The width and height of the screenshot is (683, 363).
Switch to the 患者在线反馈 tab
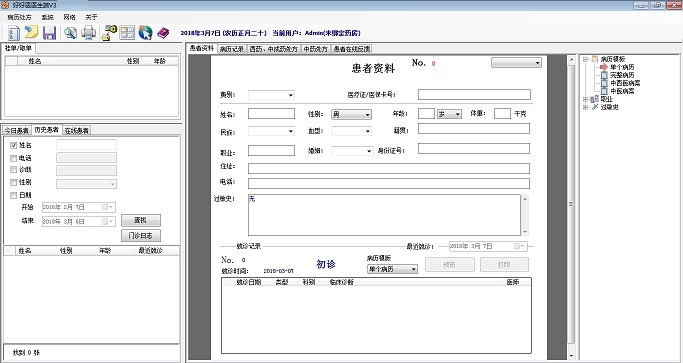click(352, 49)
